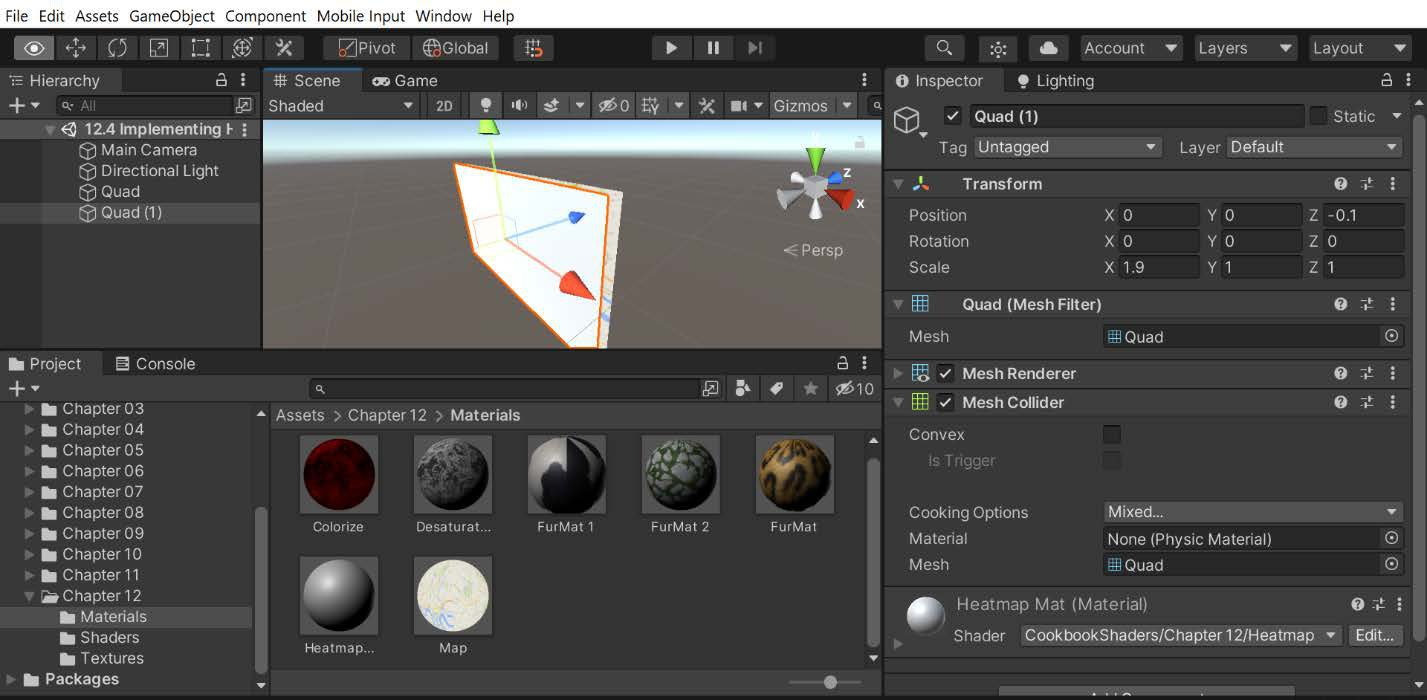The height and width of the screenshot is (700, 1427).
Task: Toggle Quad (1) active checkbox
Action: 952,116
